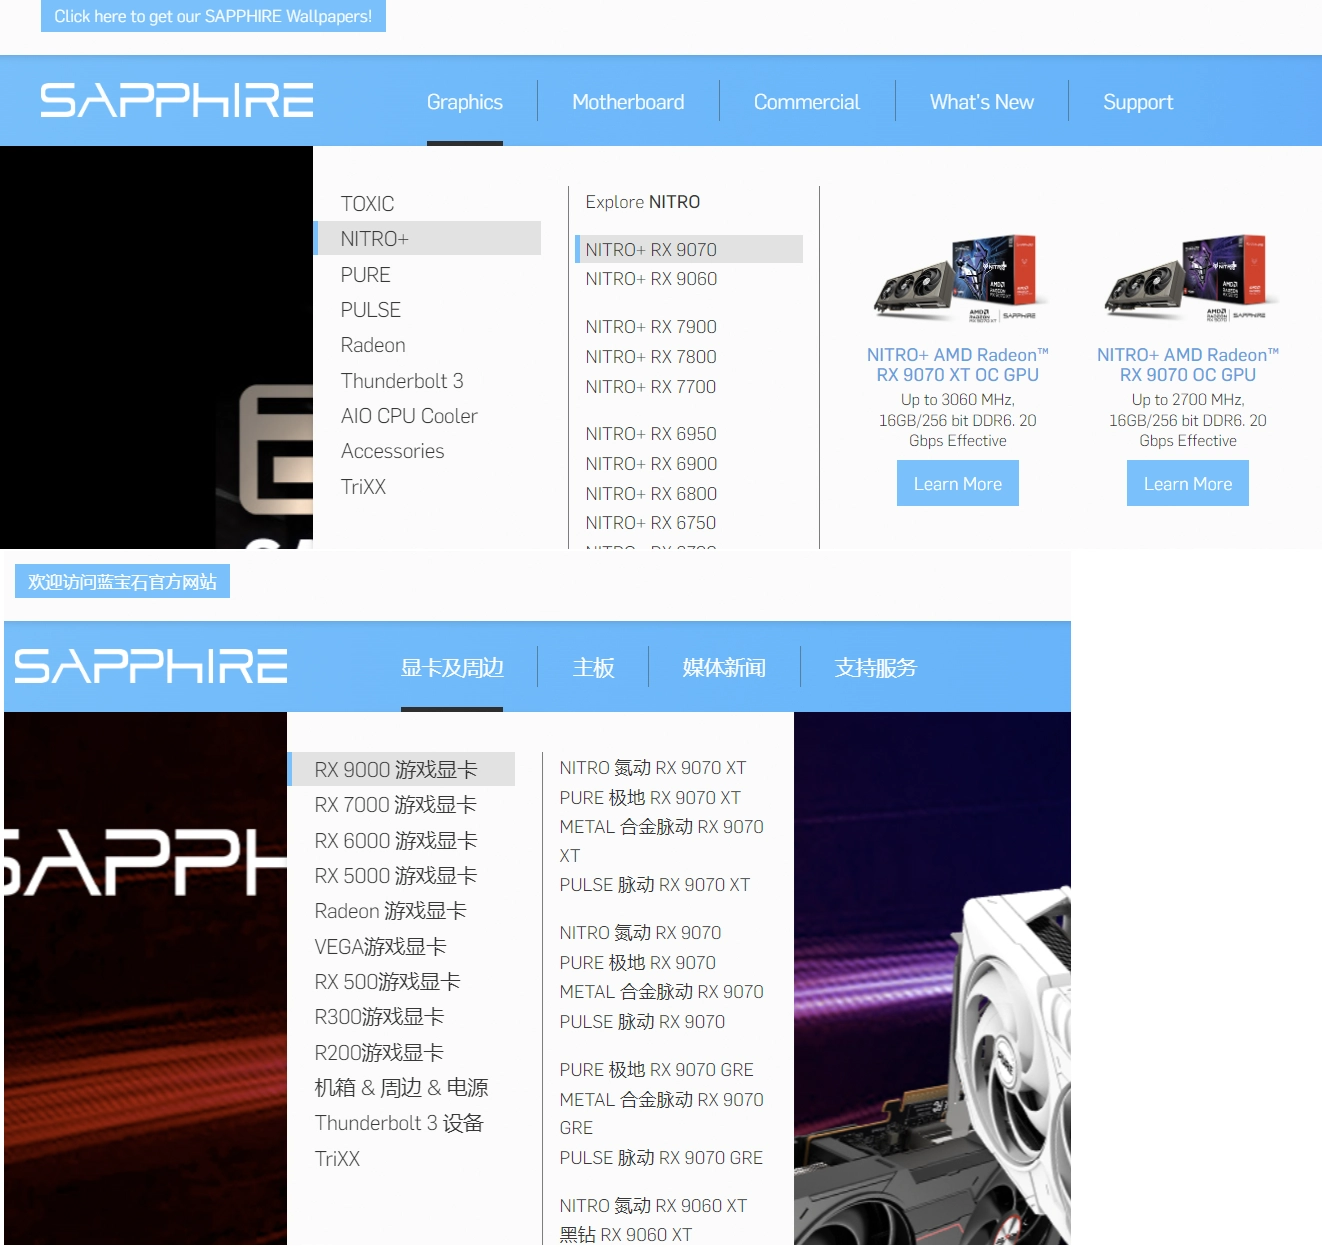1322x1247 pixels.
Task: Open PURE 极地 RX 9070
Action: tap(638, 963)
